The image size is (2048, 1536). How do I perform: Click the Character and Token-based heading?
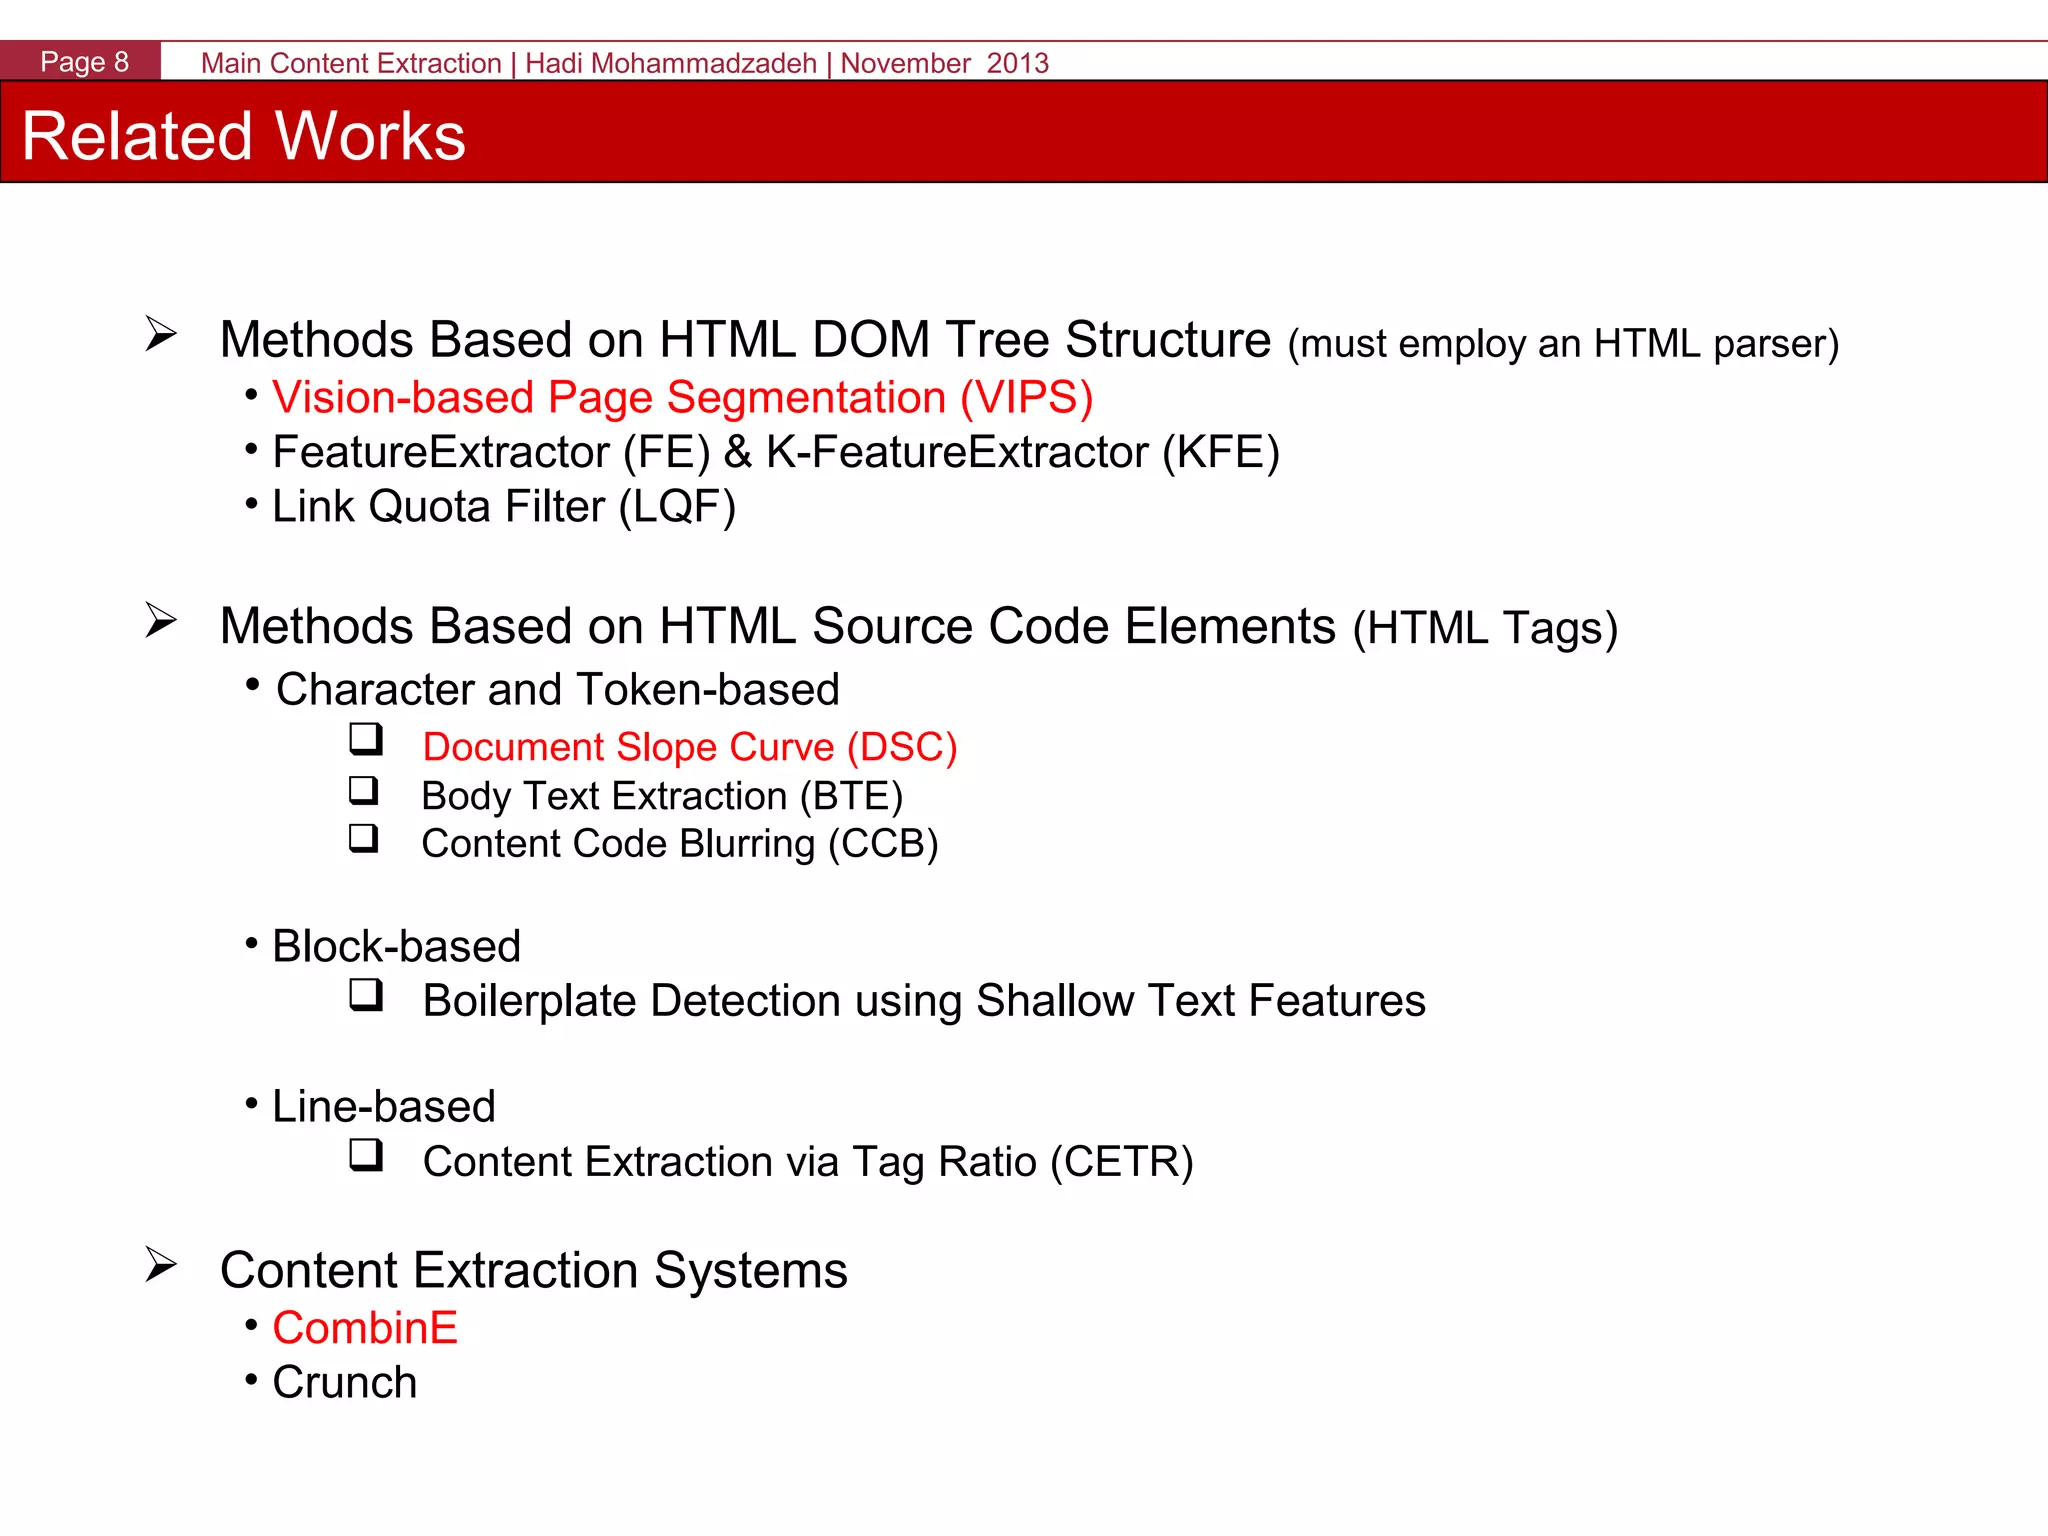coord(557,690)
